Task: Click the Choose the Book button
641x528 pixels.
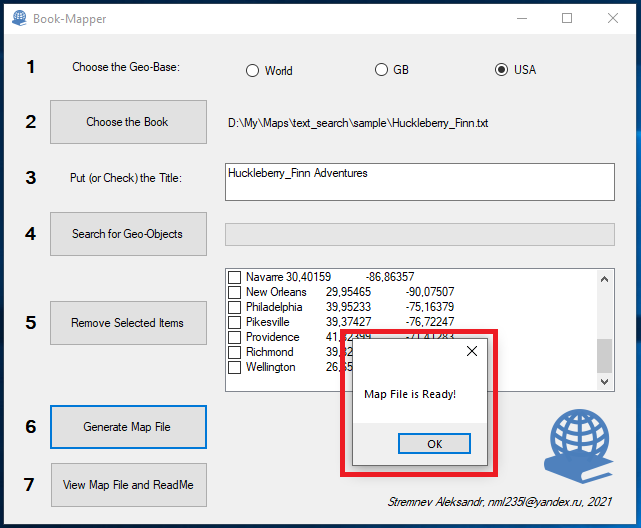Action: point(128,122)
